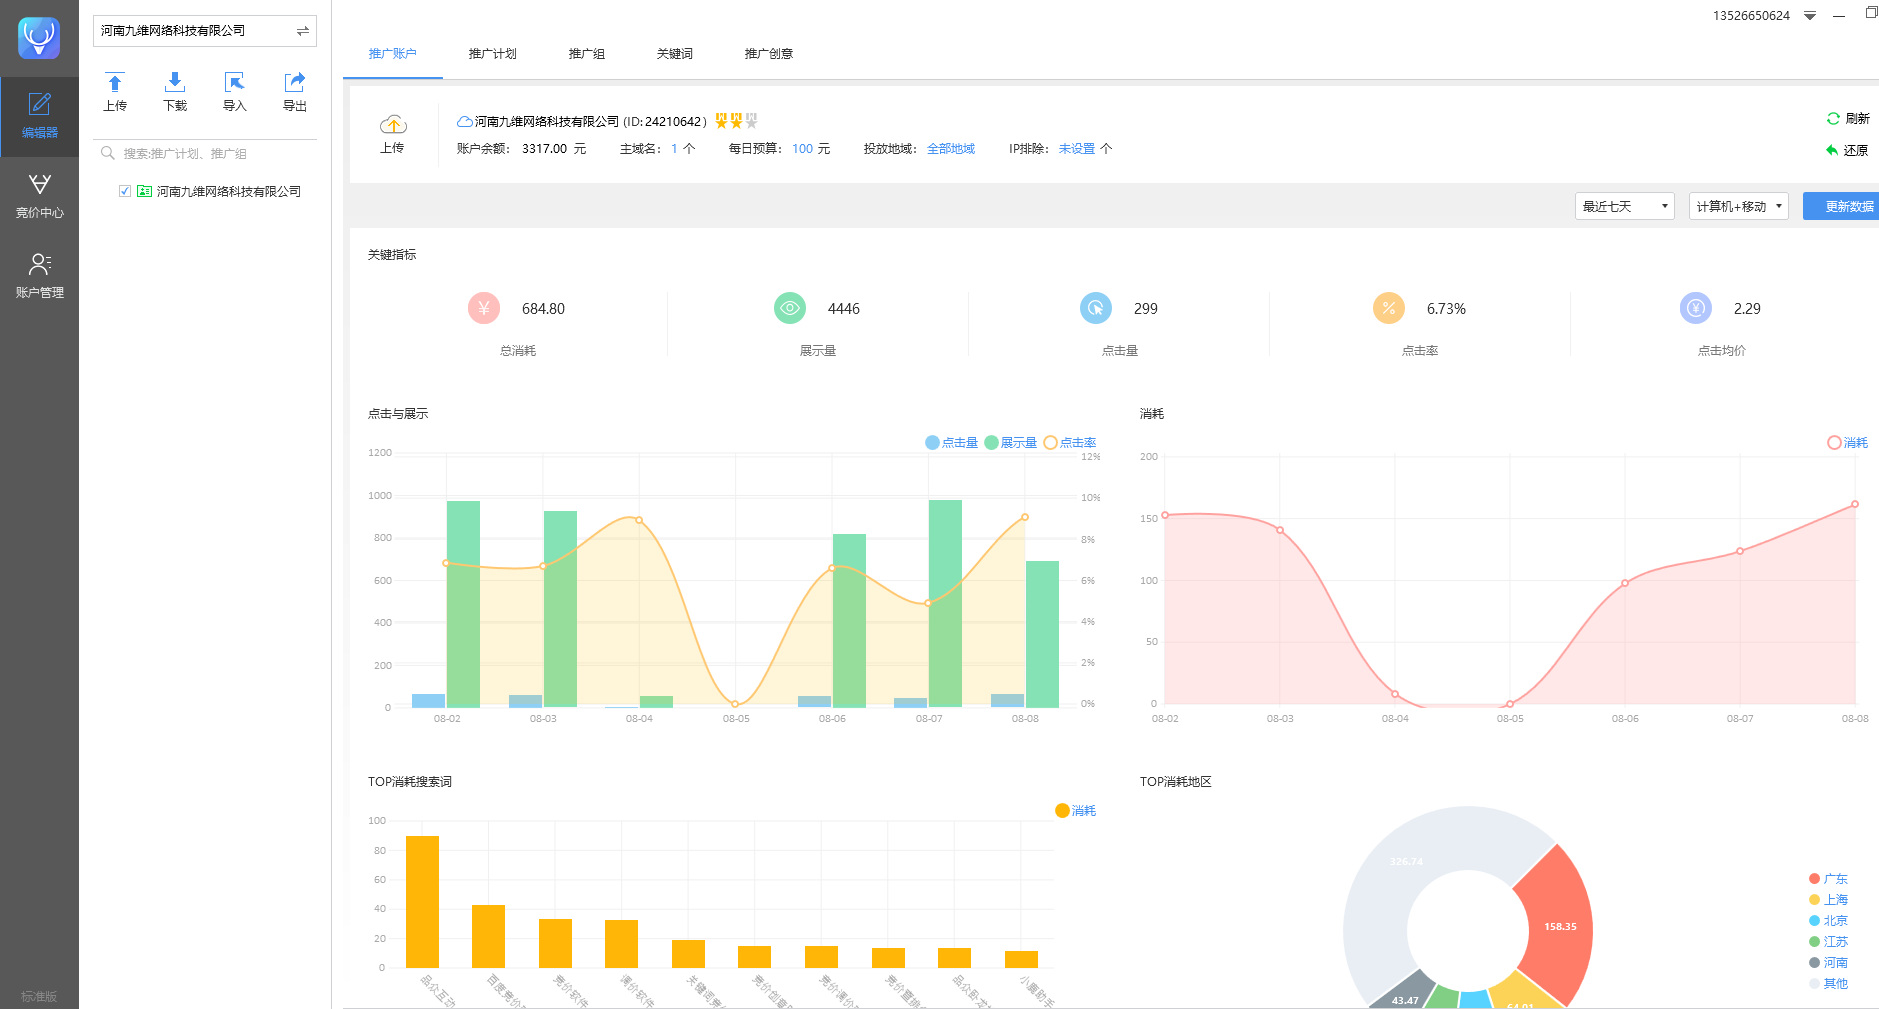
Task: Click the cloud 上传 icon in account header
Action: tap(393, 125)
